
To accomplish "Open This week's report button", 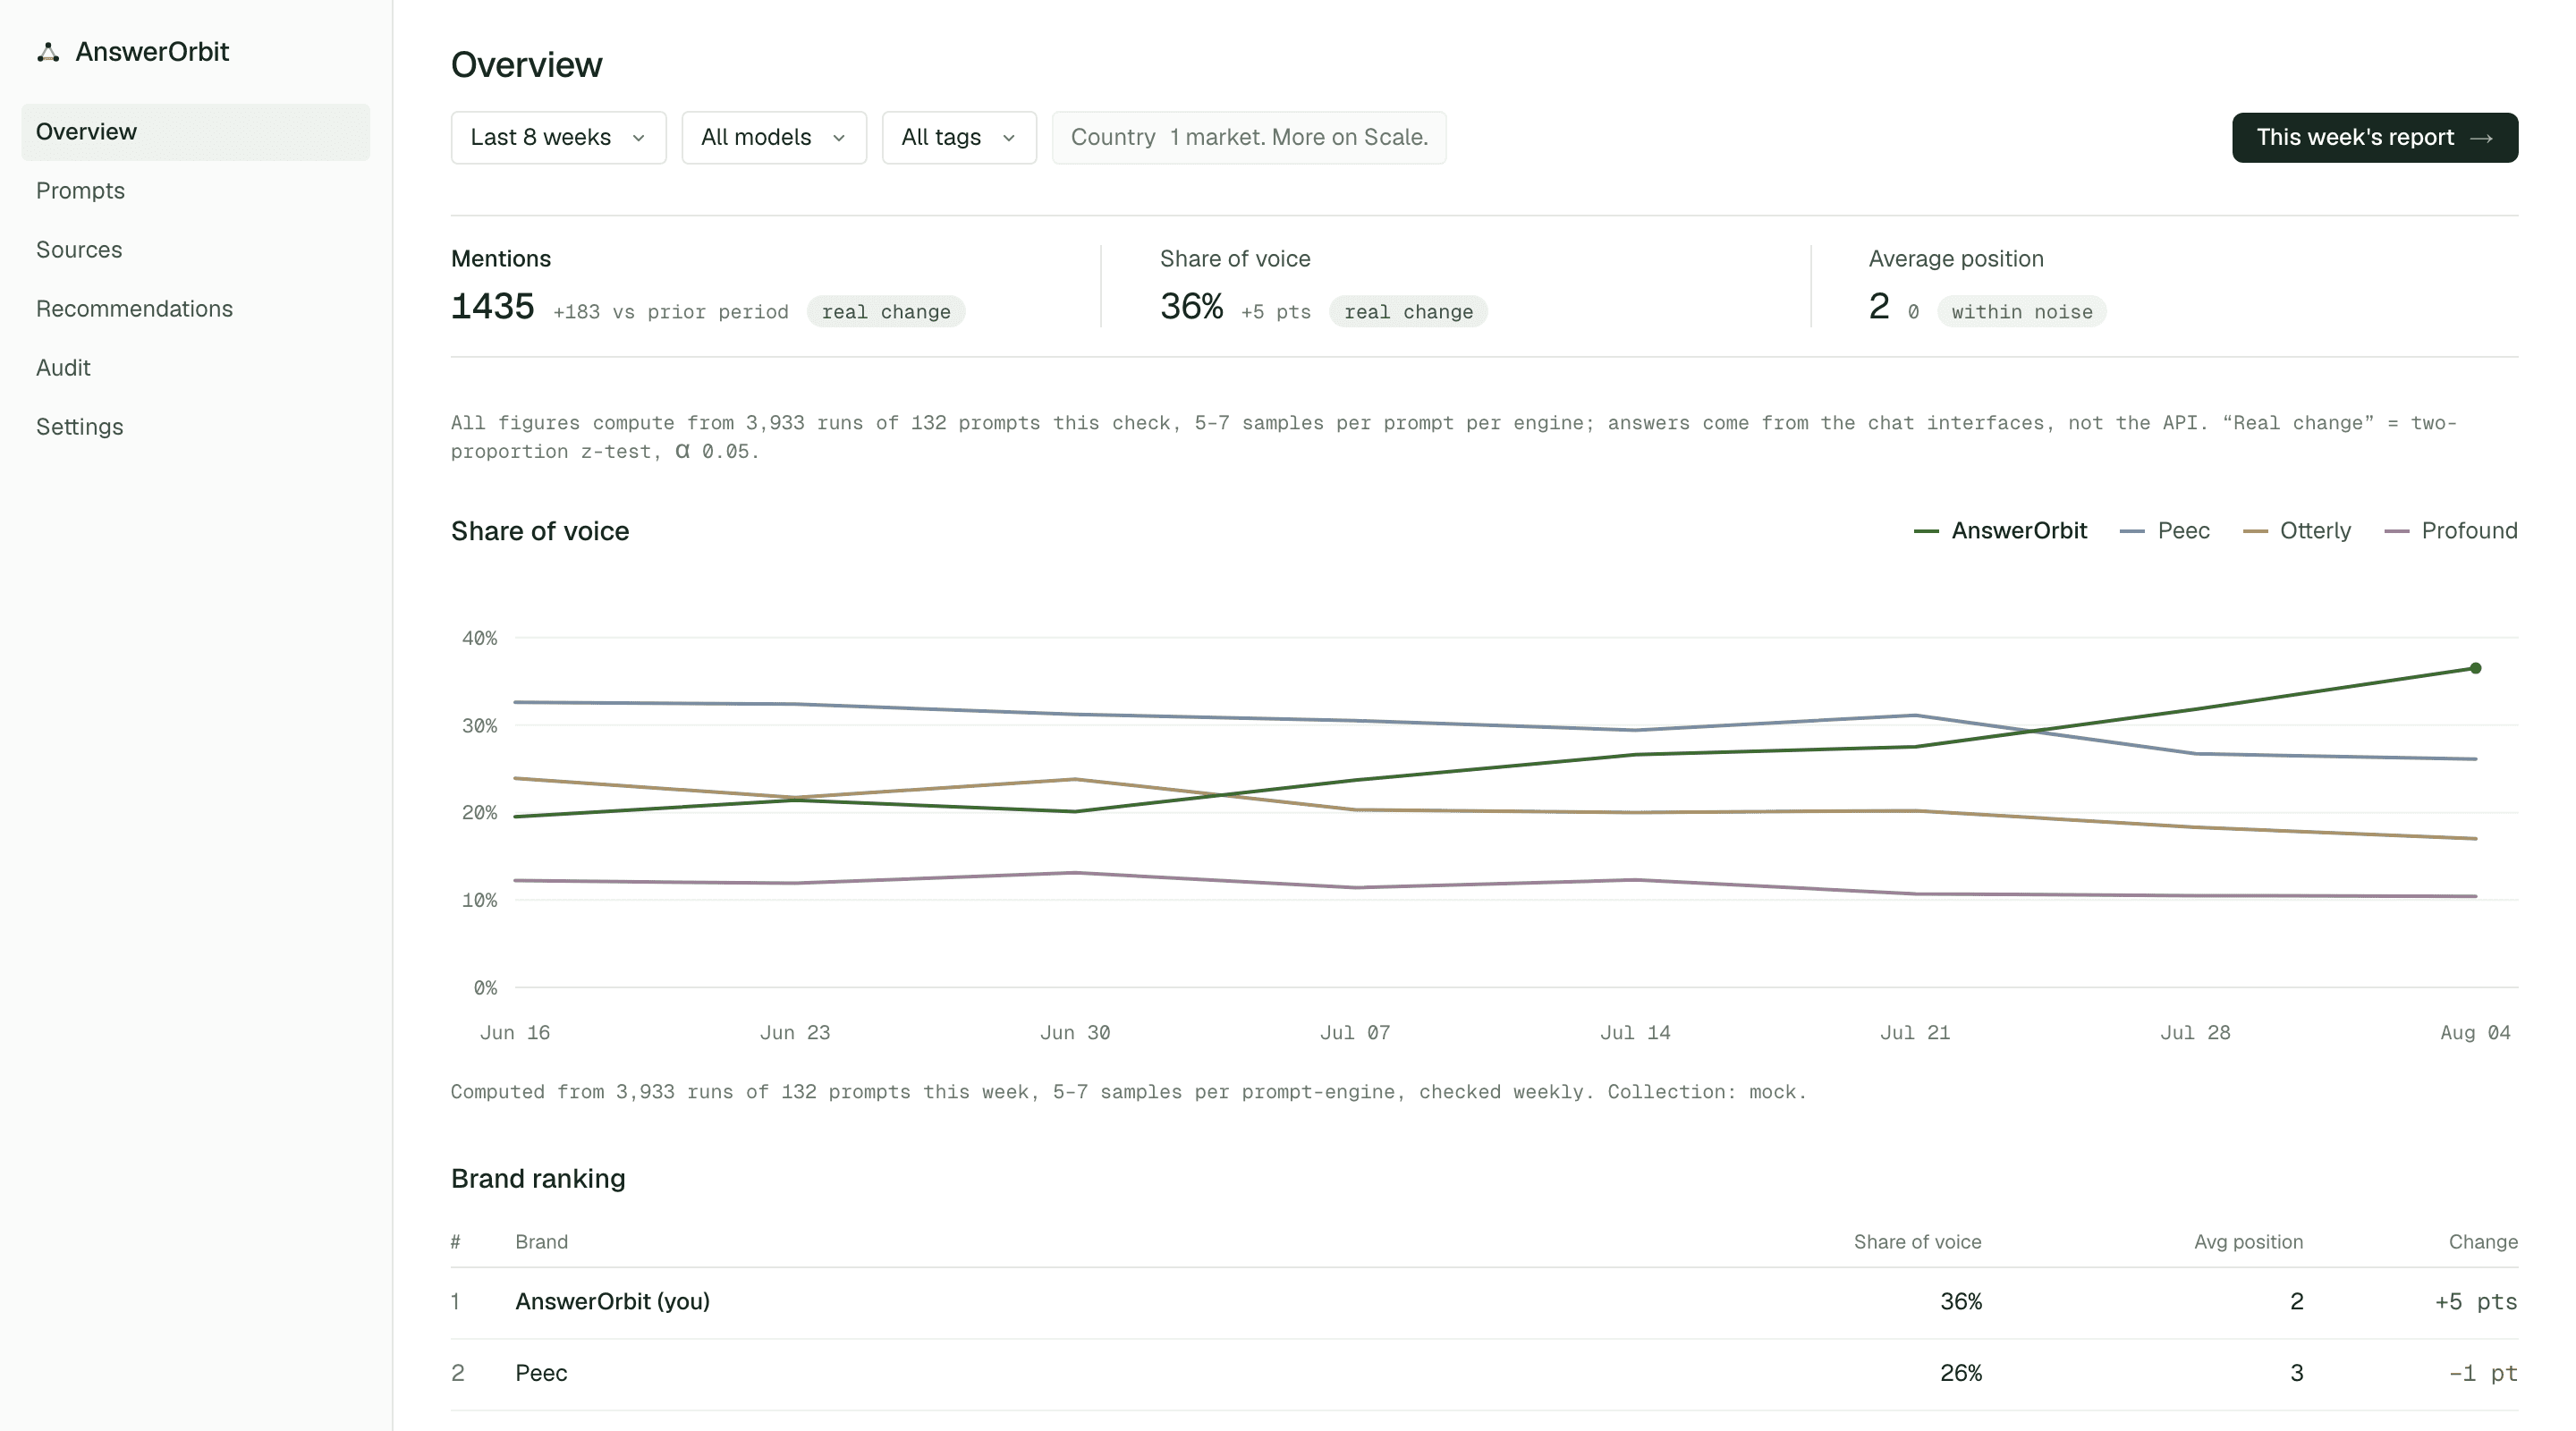I will (x=2375, y=138).
